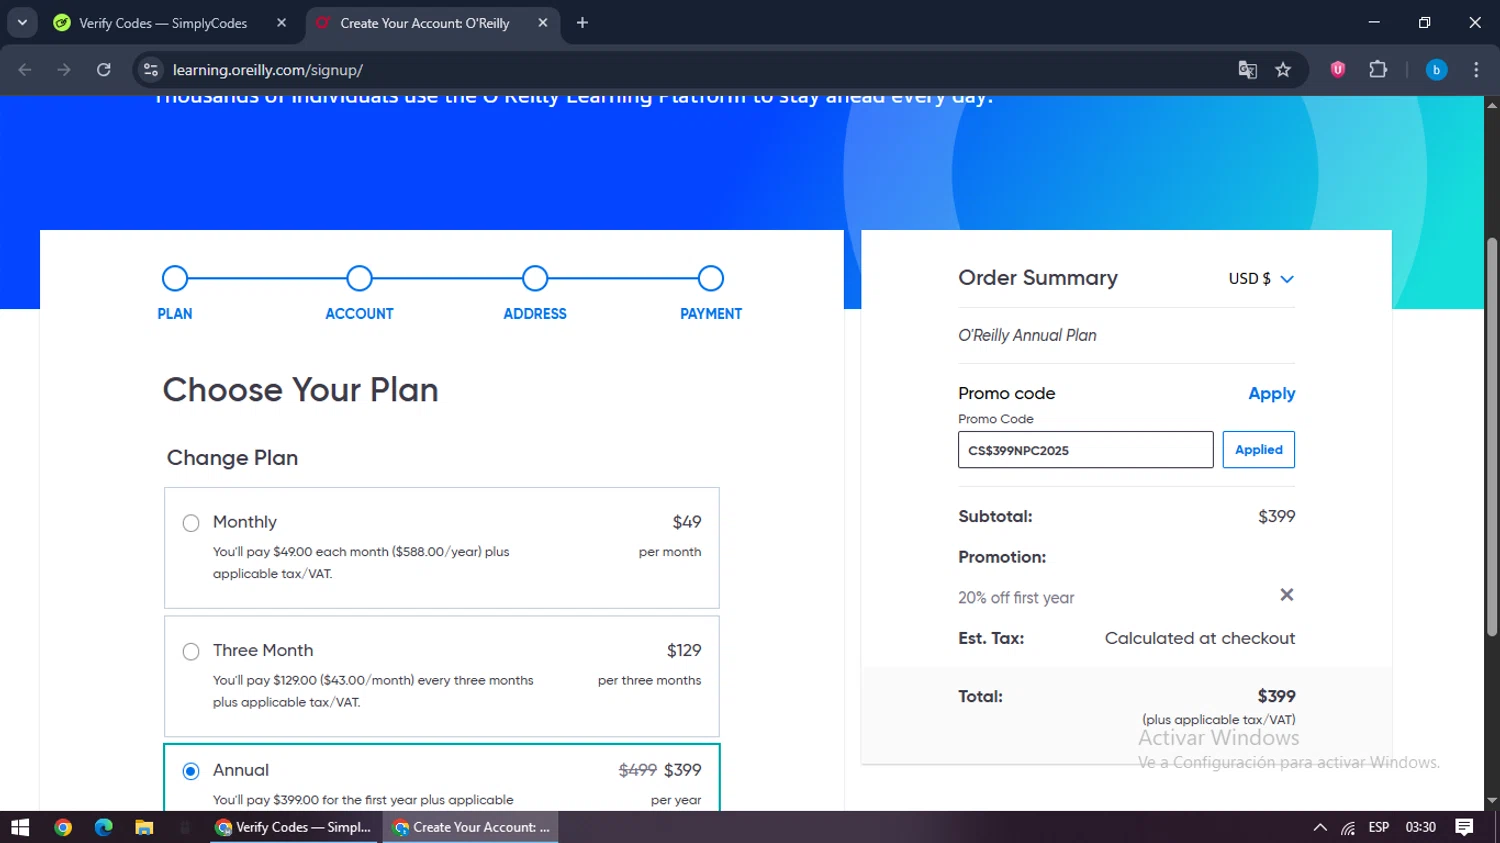The width and height of the screenshot is (1500, 843).
Task: Click the Total $399 amount
Action: (1277, 696)
